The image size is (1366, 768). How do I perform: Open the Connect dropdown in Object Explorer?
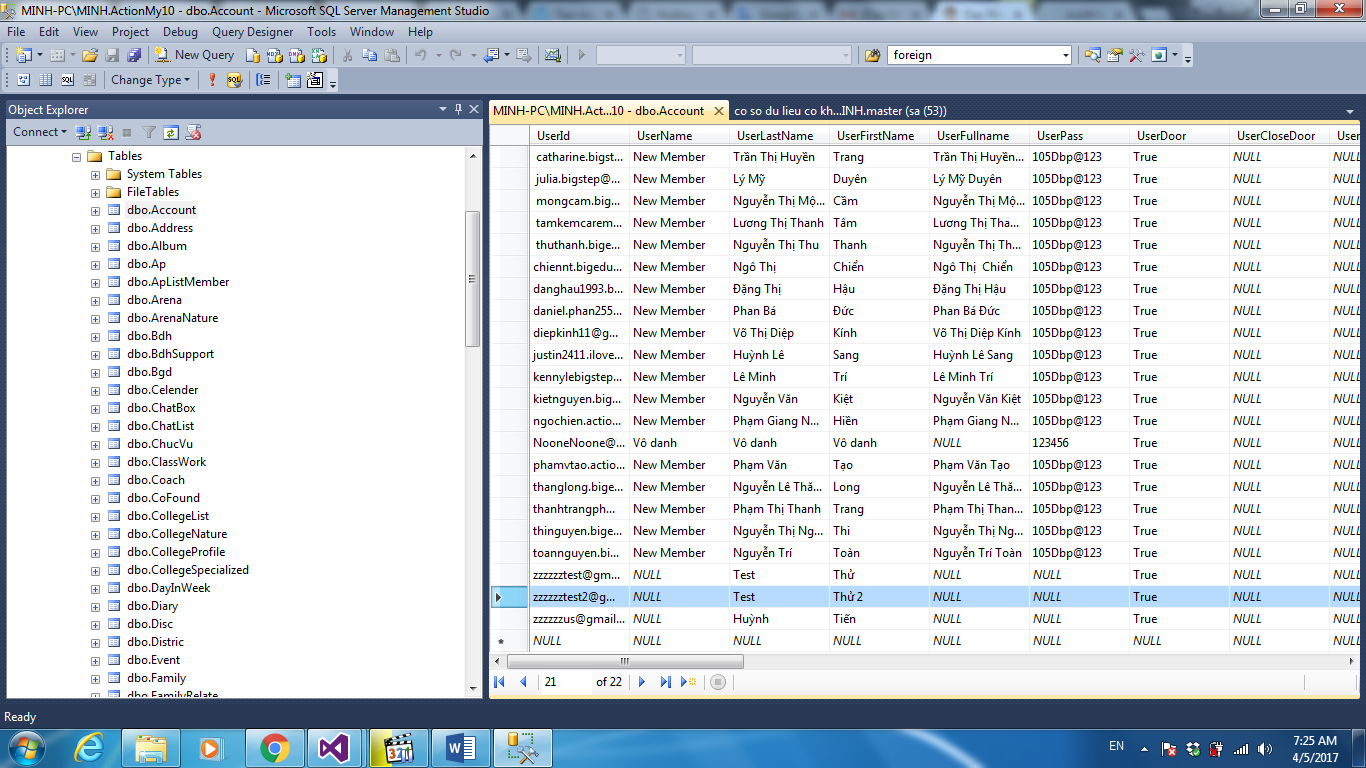point(40,132)
